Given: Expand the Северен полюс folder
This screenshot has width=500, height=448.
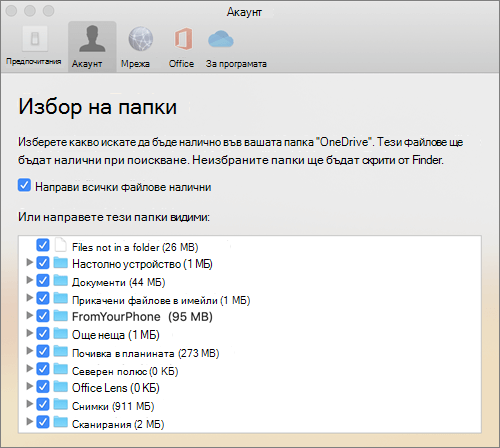Looking at the screenshot, I should (29, 368).
